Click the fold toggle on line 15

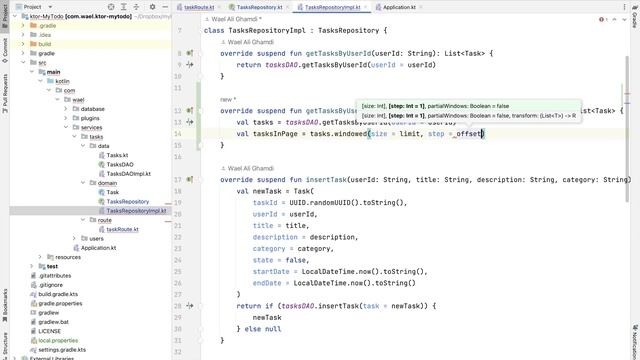(200, 145)
